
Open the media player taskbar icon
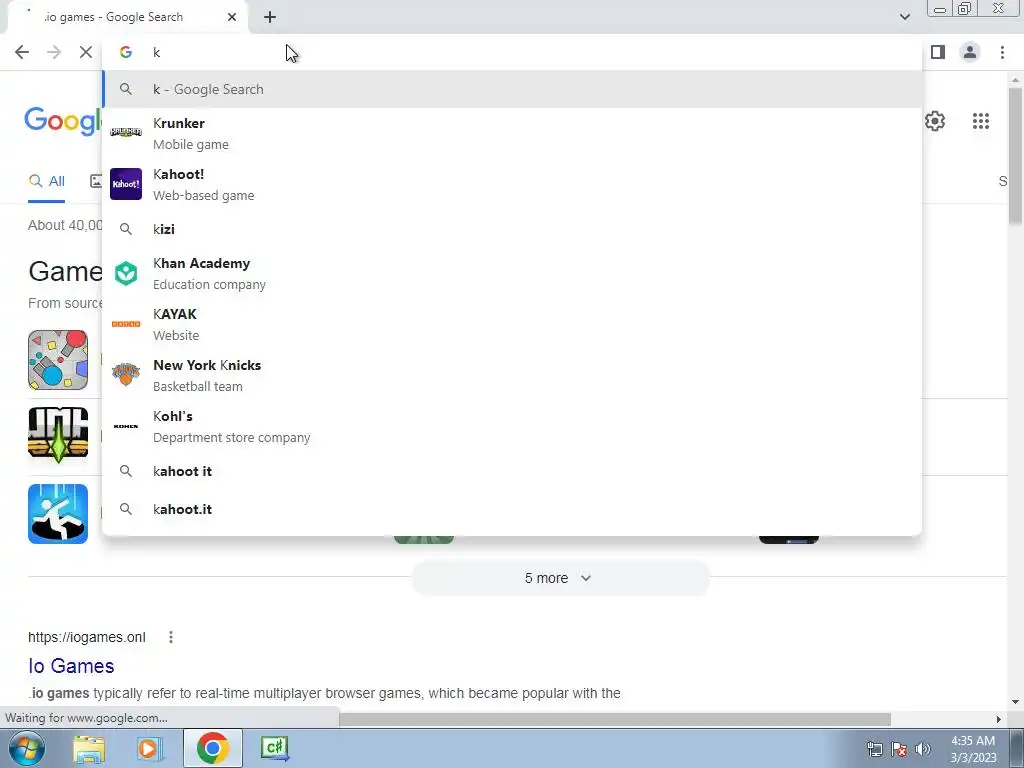pos(148,748)
